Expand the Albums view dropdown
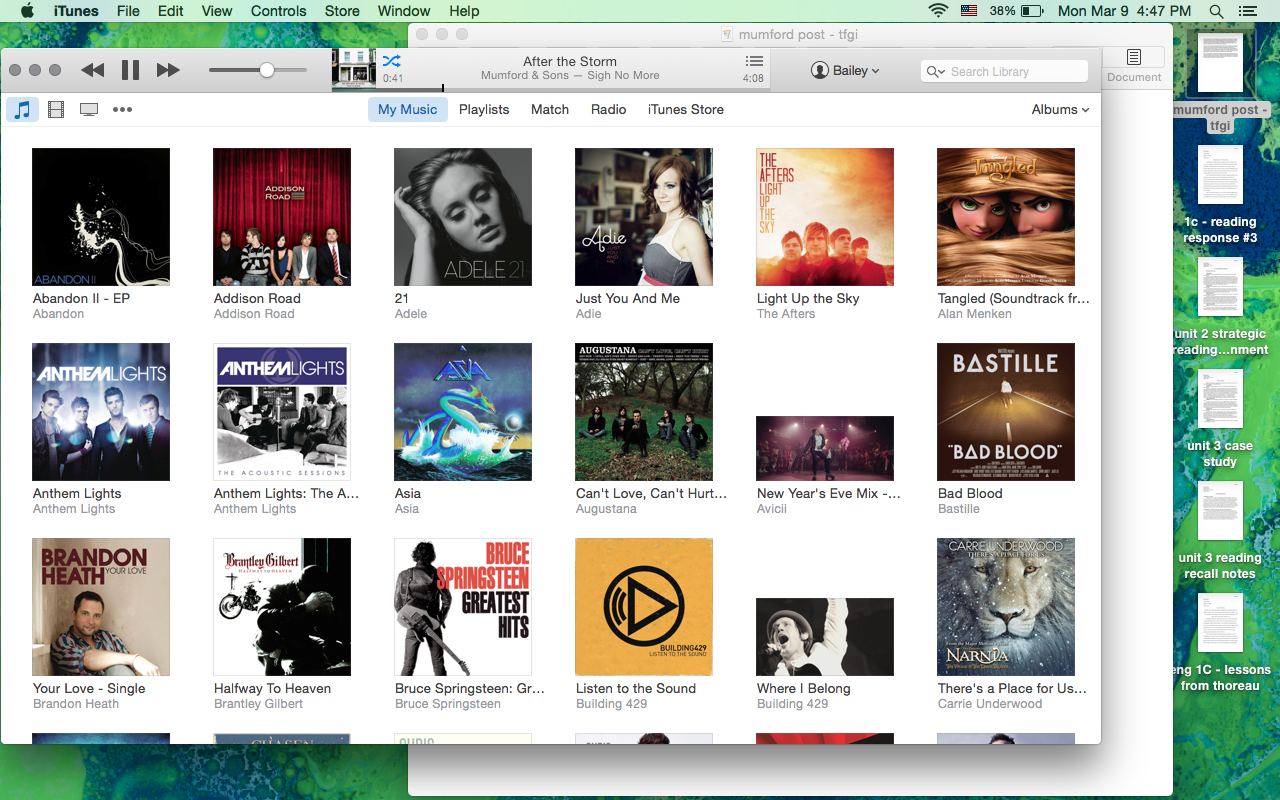 coord(1060,110)
